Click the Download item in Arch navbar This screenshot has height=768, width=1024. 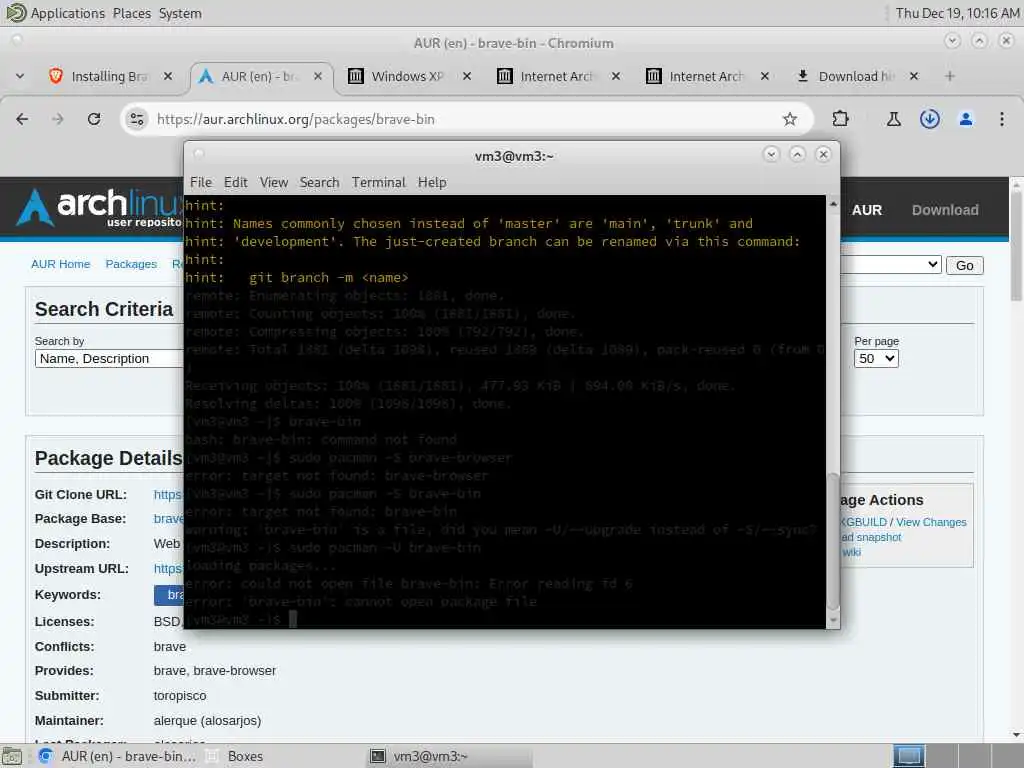[945, 210]
